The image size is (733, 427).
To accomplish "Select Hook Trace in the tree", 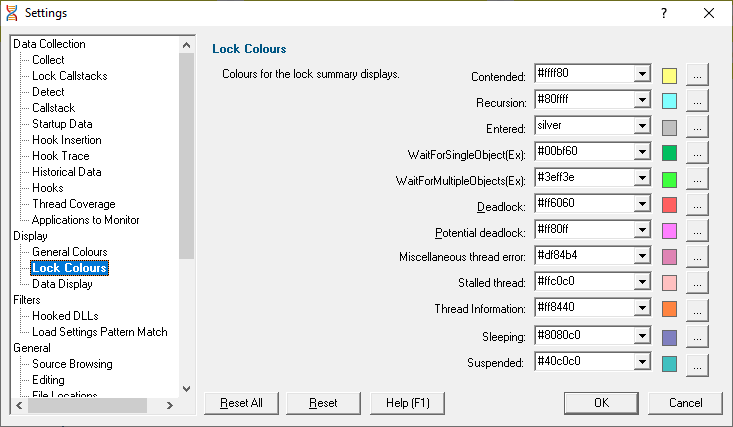I will tap(61, 156).
